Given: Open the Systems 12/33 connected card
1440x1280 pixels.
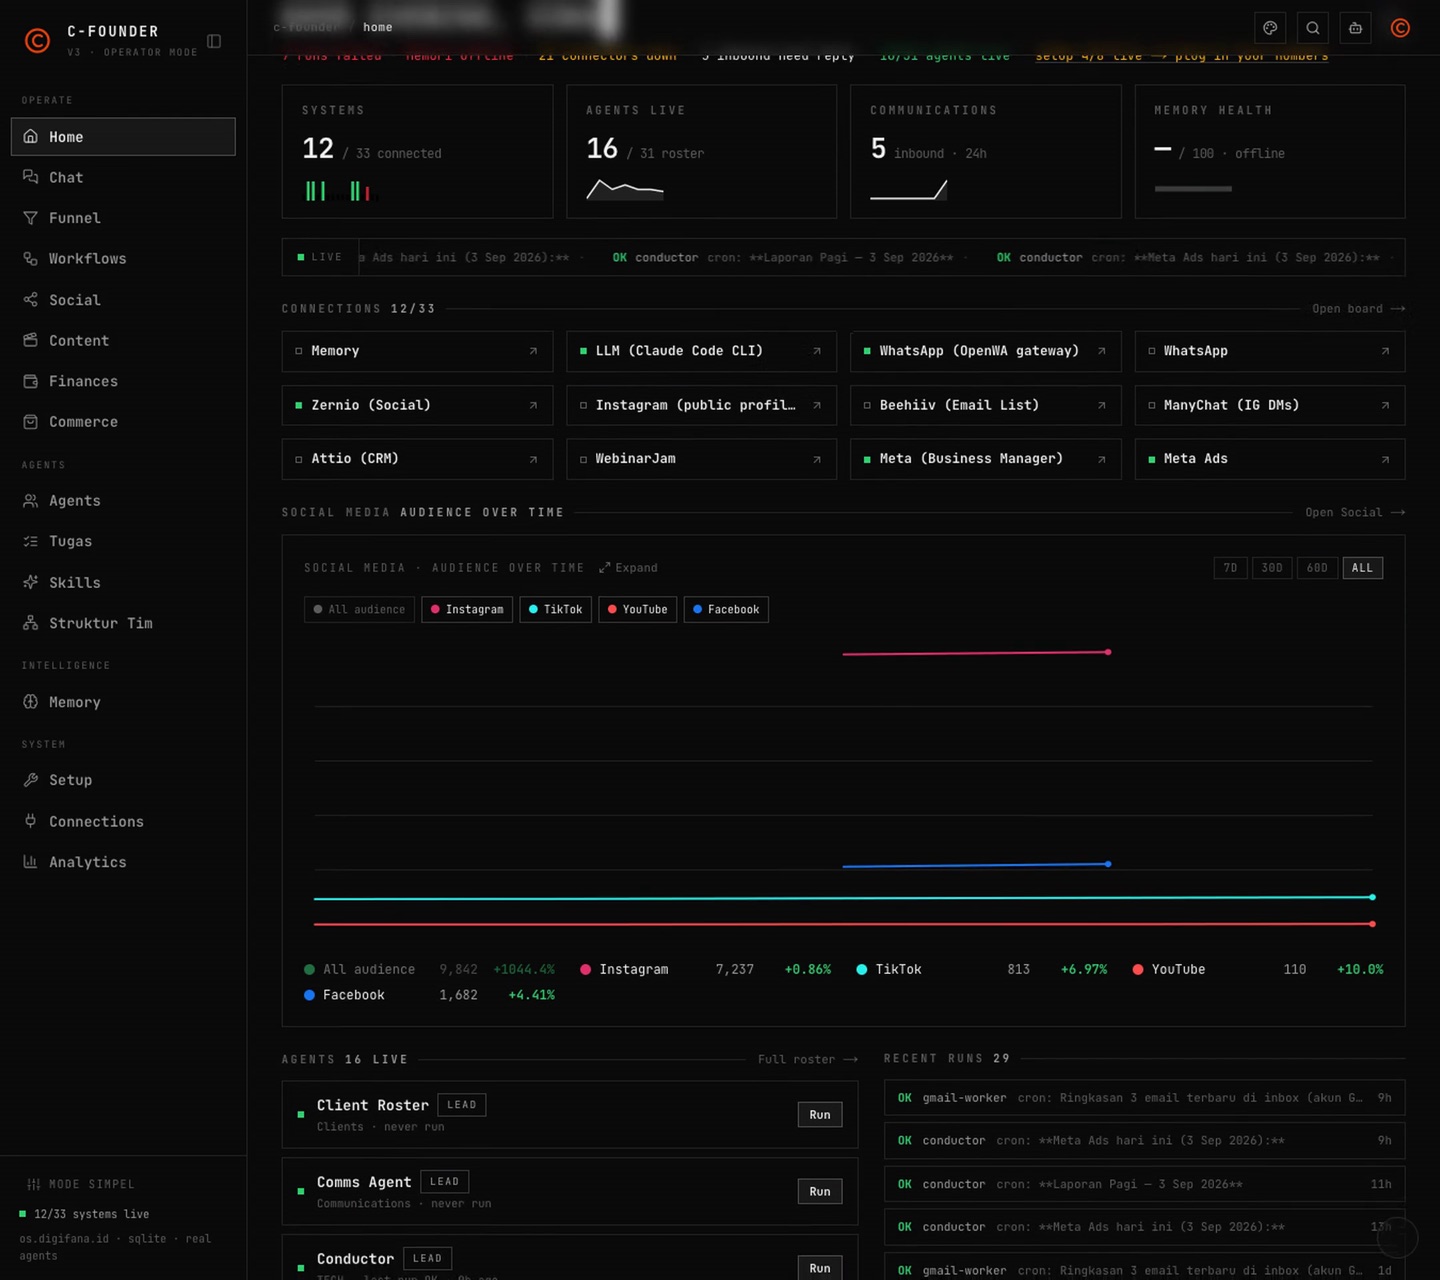Looking at the screenshot, I should tap(417, 151).
